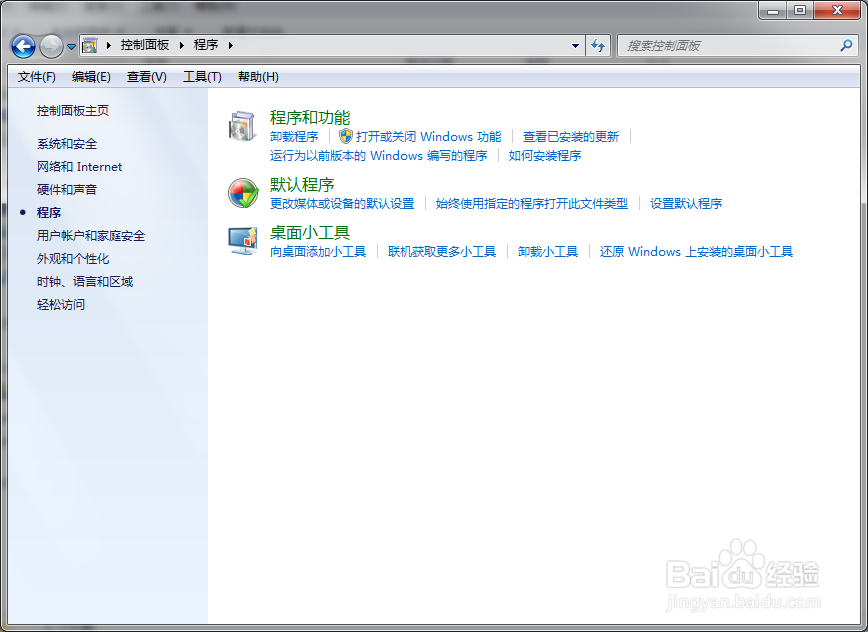
Task: Open the 工具(T) menu
Action: pos(203,77)
